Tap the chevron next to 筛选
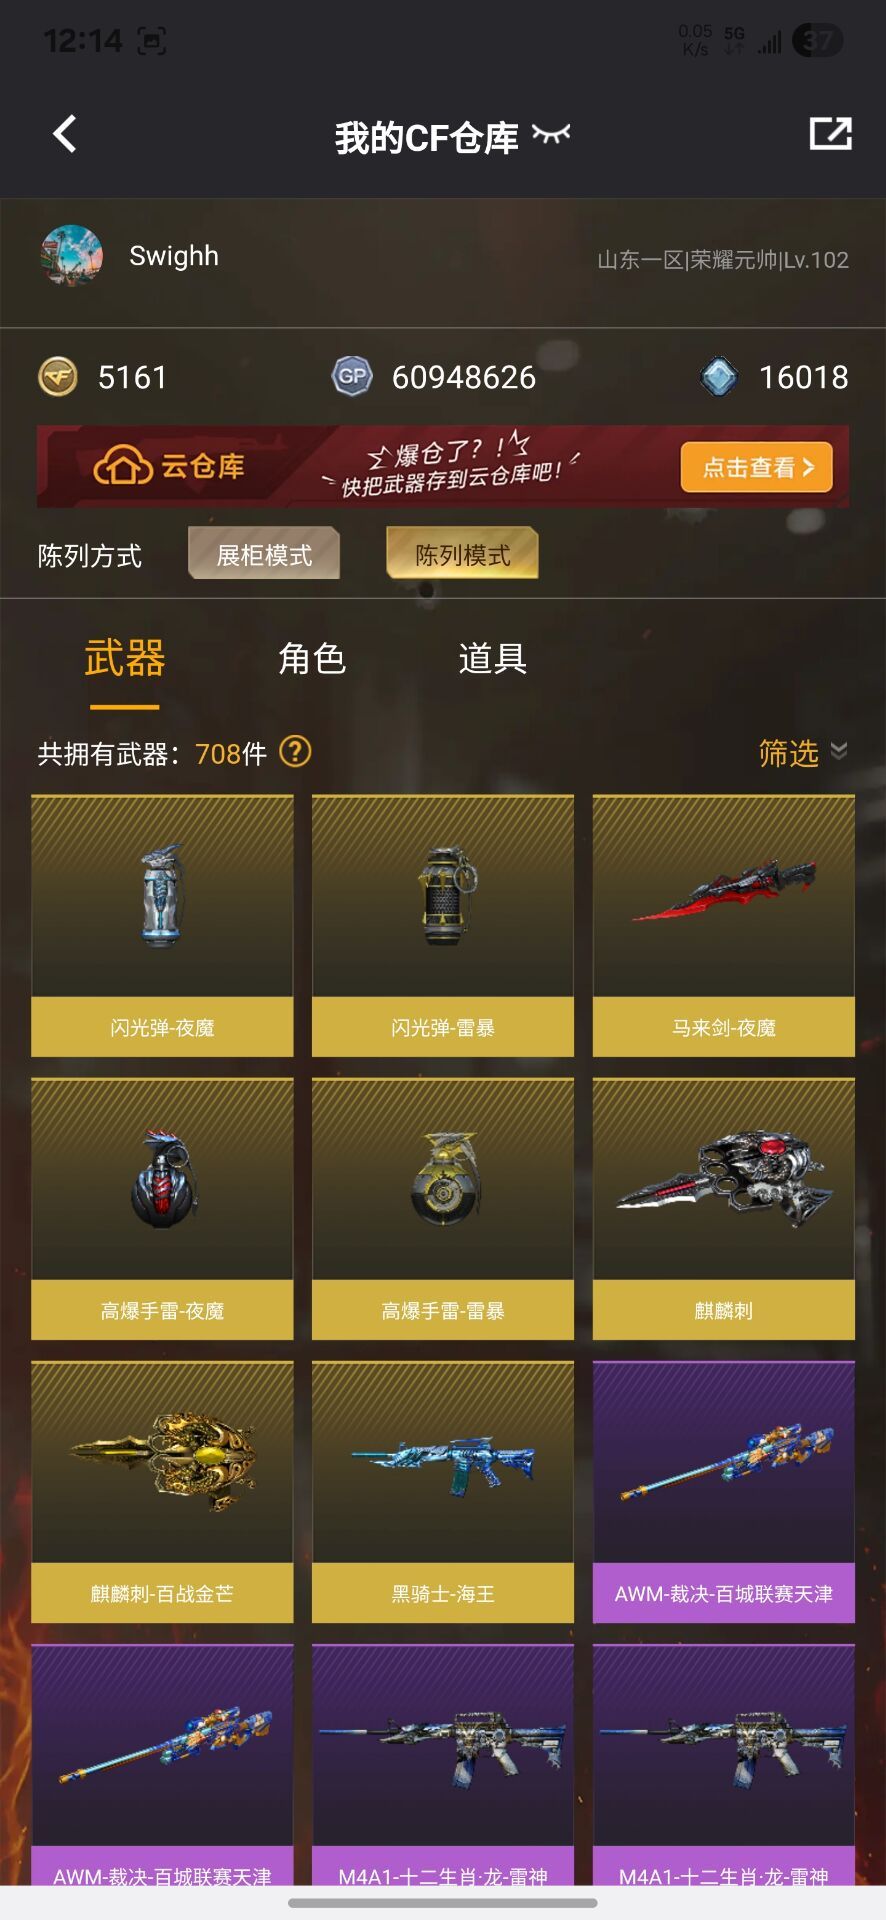The image size is (886, 1920). (x=839, y=751)
